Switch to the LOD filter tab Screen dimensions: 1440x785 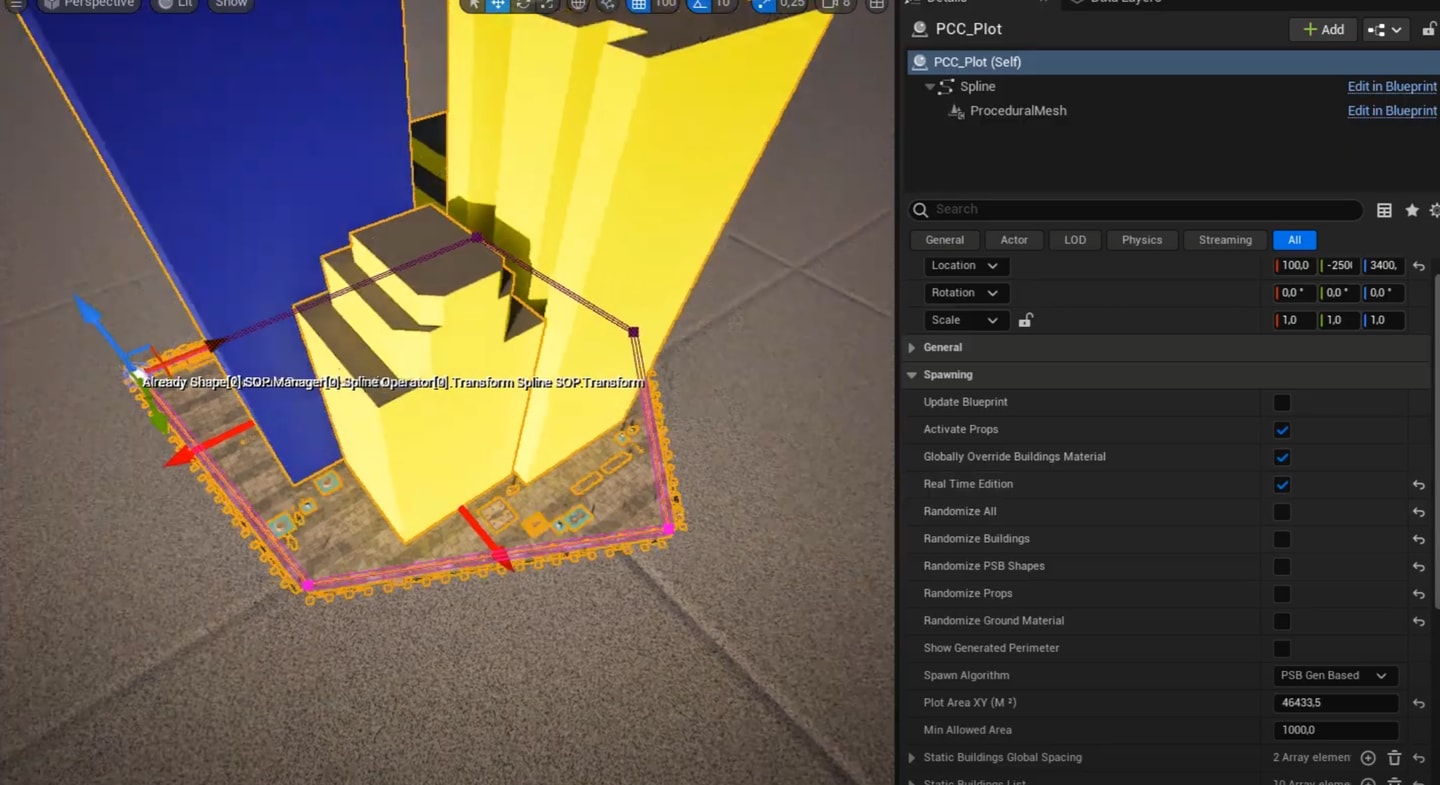click(1075, 240)
